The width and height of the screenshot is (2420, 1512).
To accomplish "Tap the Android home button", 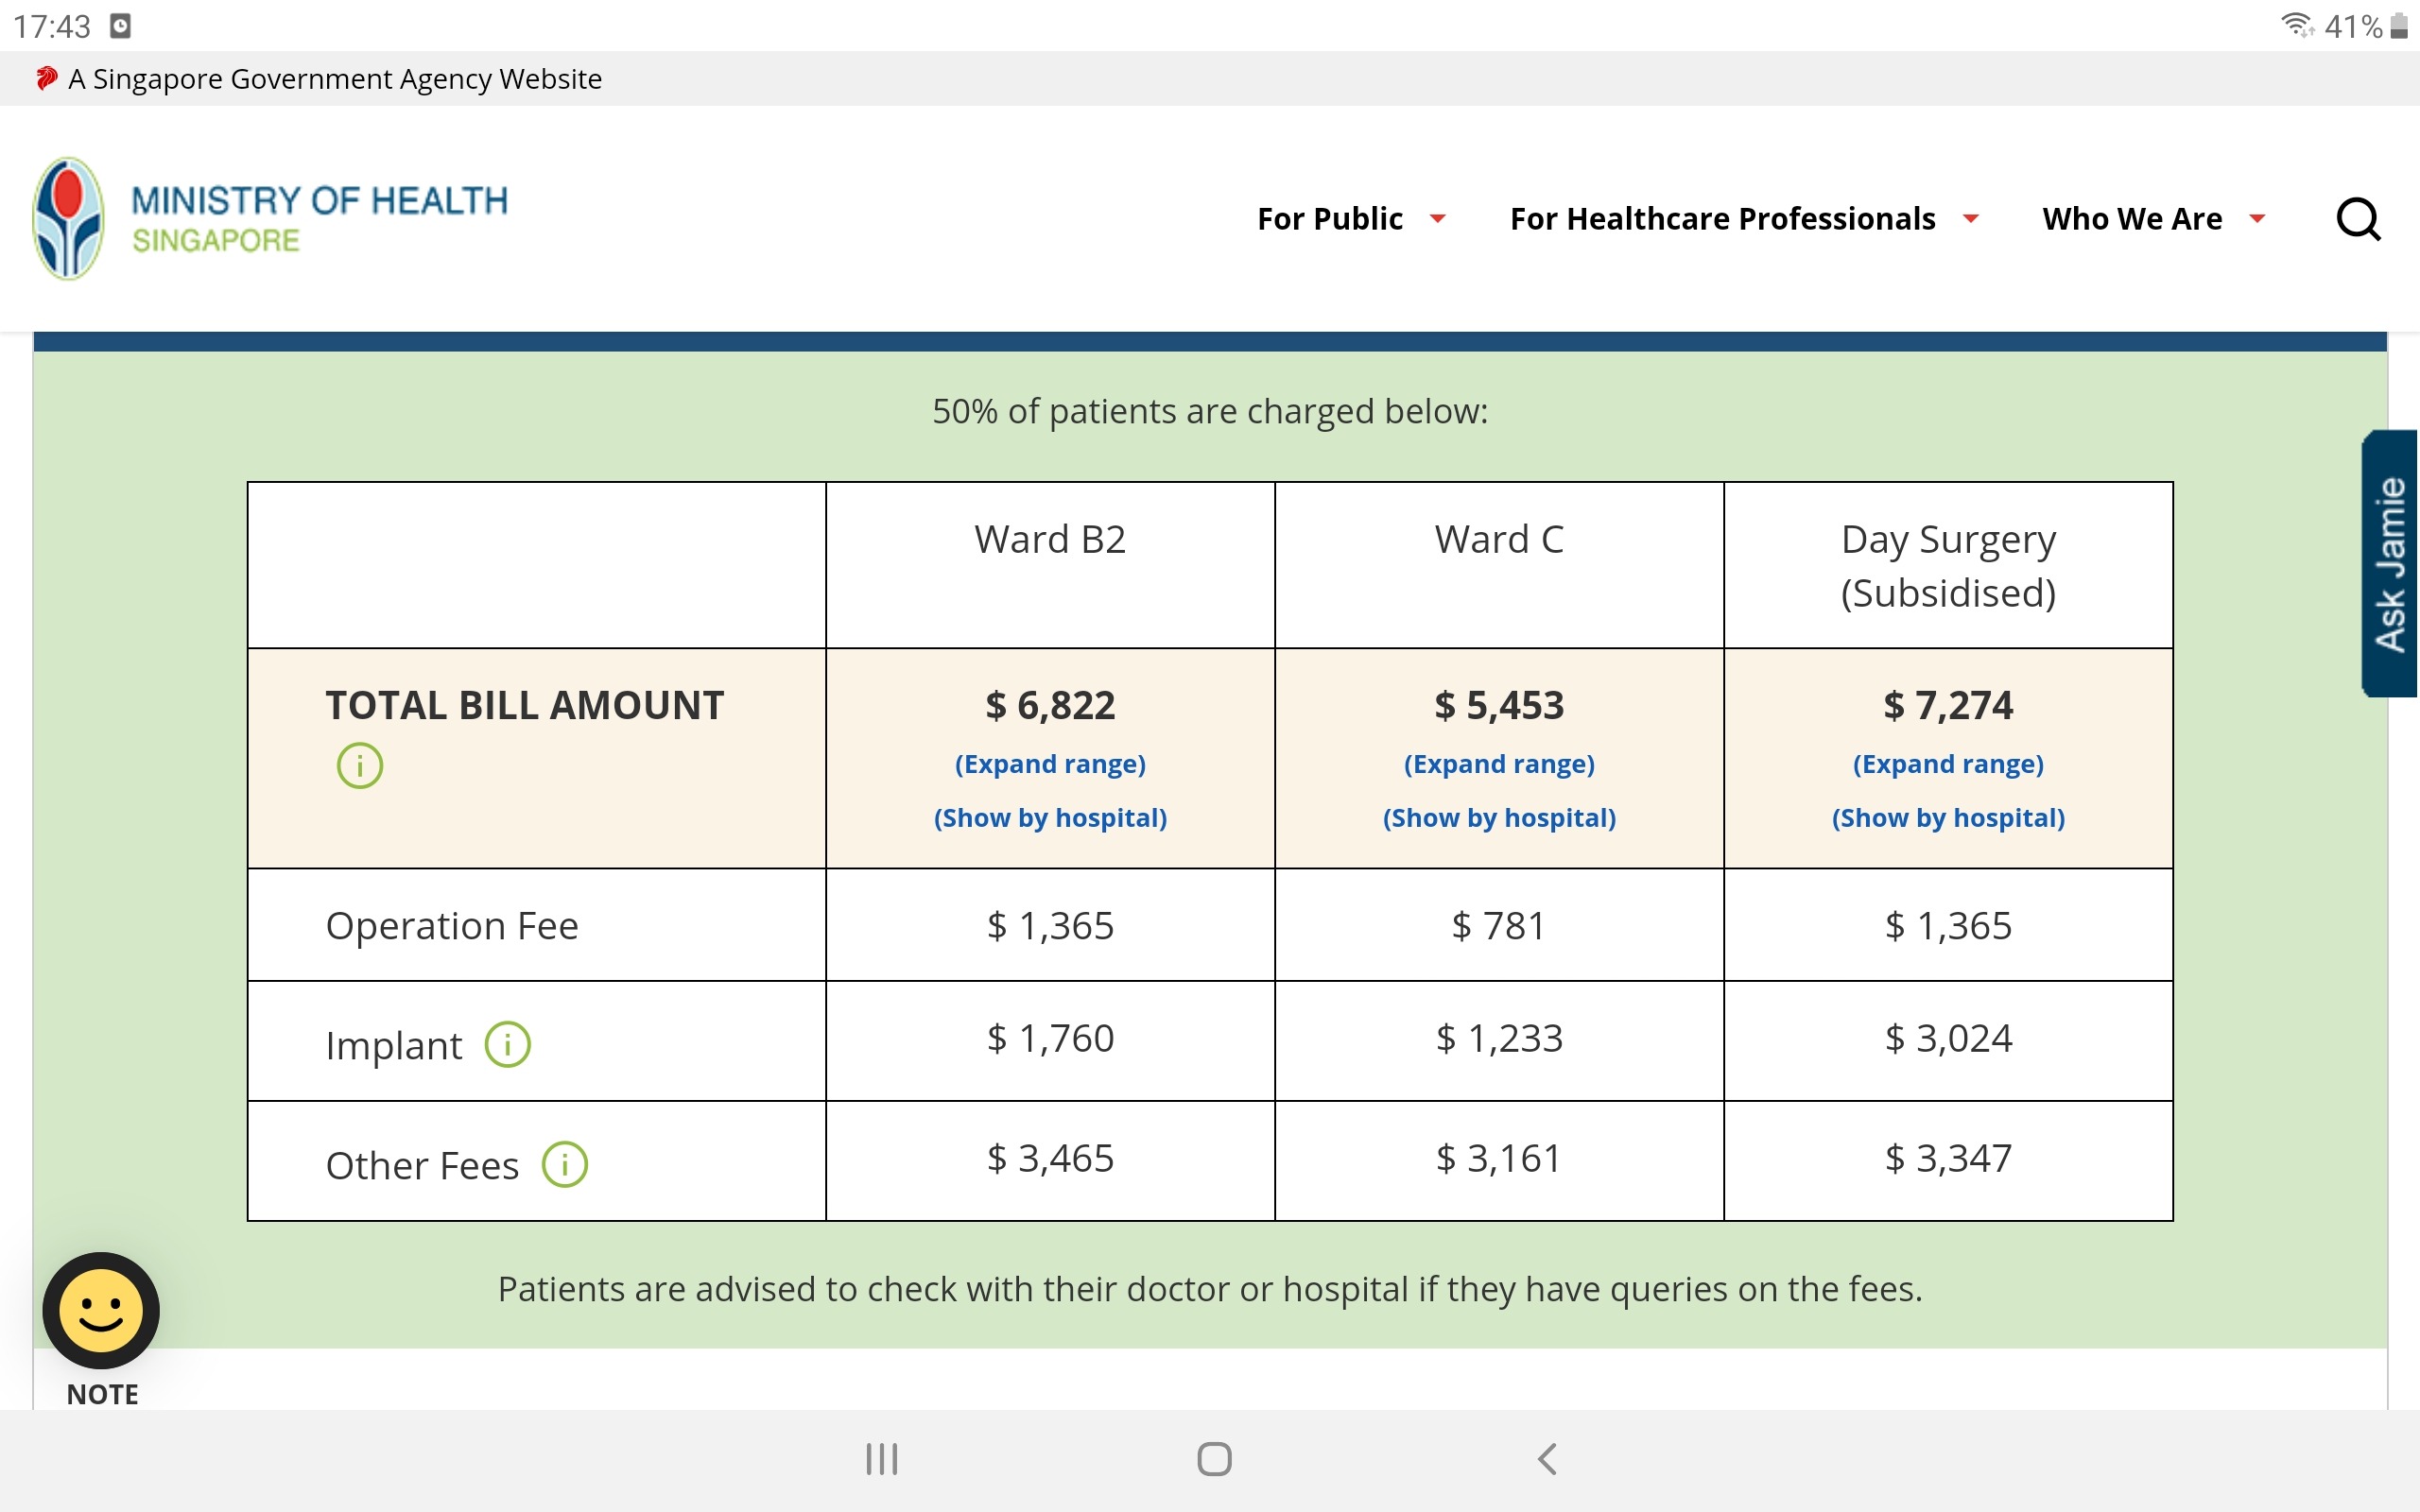I will [x=1214, y=1459].
